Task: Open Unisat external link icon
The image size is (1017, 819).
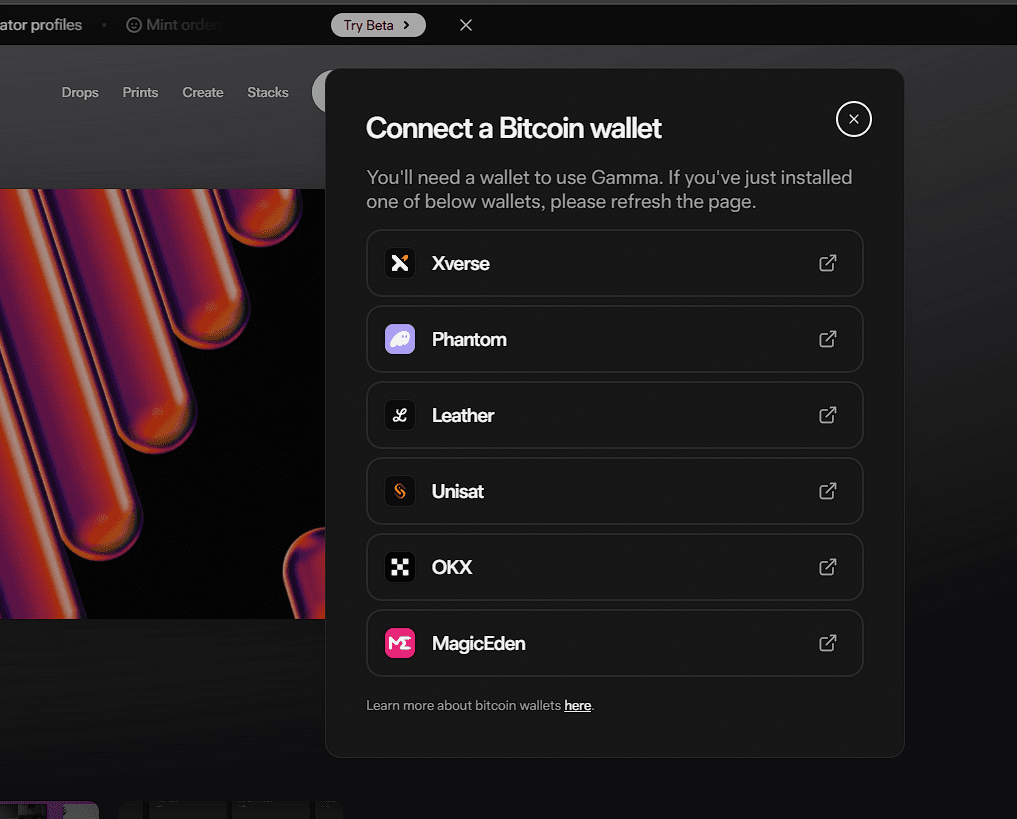Action: 828,491
